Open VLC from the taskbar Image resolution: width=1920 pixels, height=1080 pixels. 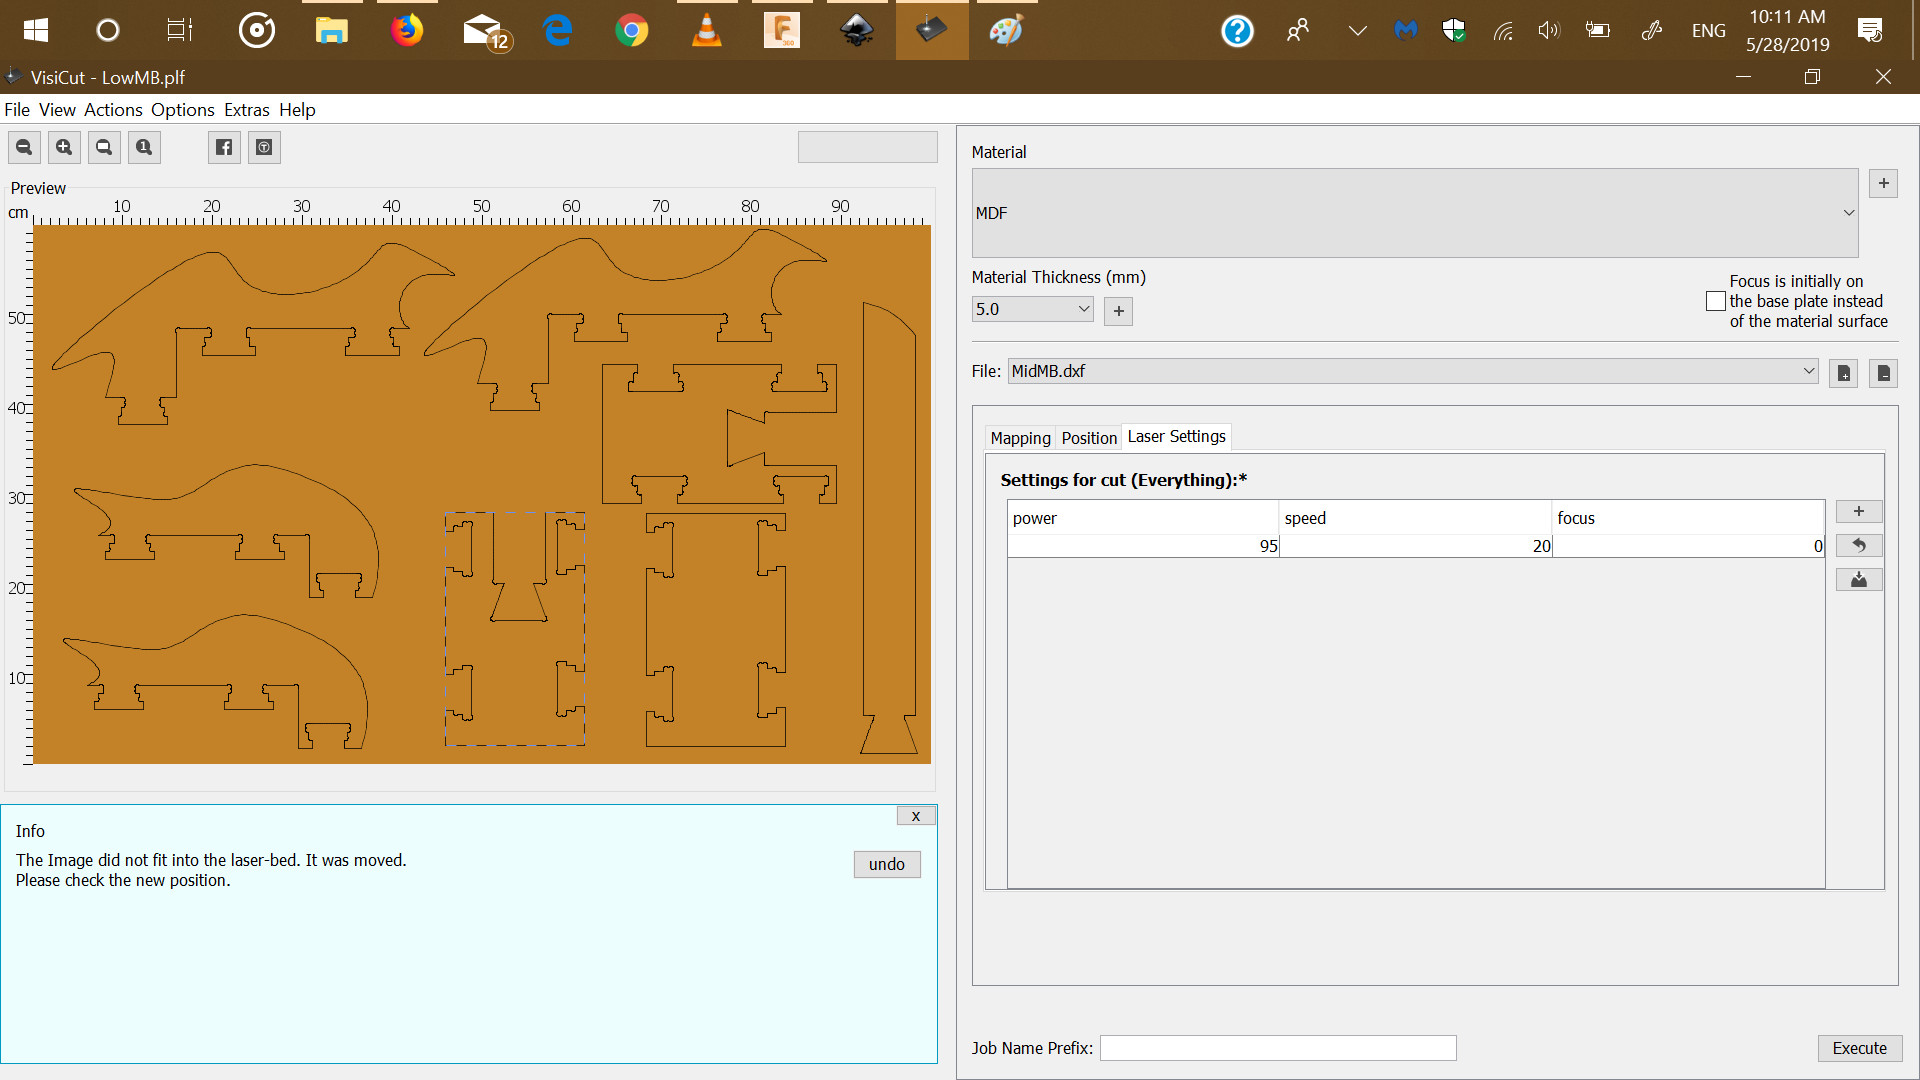(x=707, y=31)
